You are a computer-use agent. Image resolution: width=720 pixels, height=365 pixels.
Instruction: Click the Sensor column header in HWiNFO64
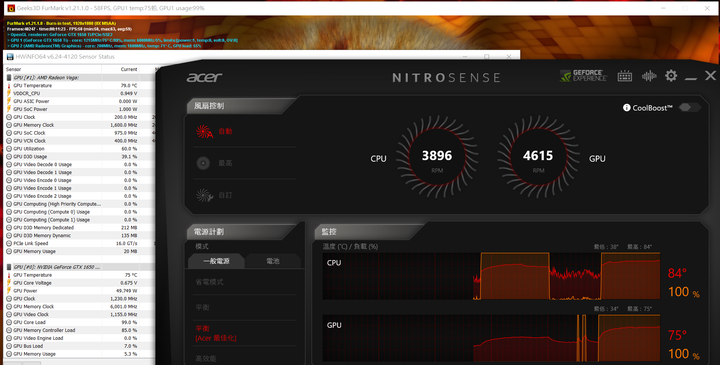(x=53, y=69)
